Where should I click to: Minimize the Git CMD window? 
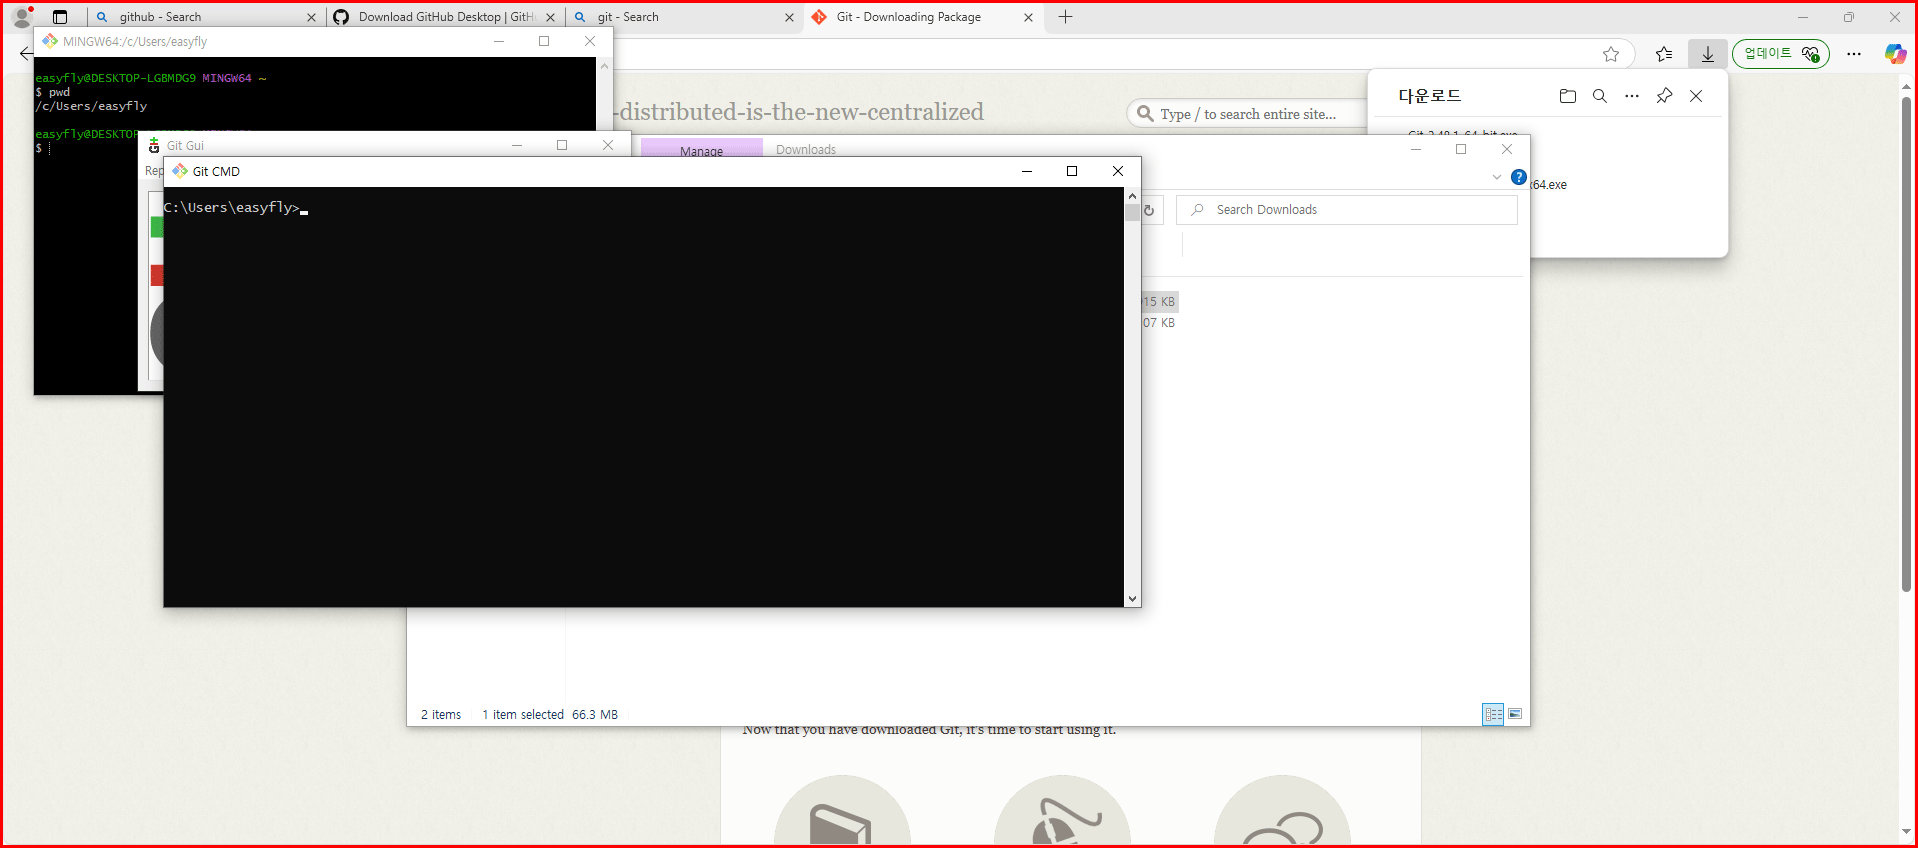click(x=1026, y=171)
